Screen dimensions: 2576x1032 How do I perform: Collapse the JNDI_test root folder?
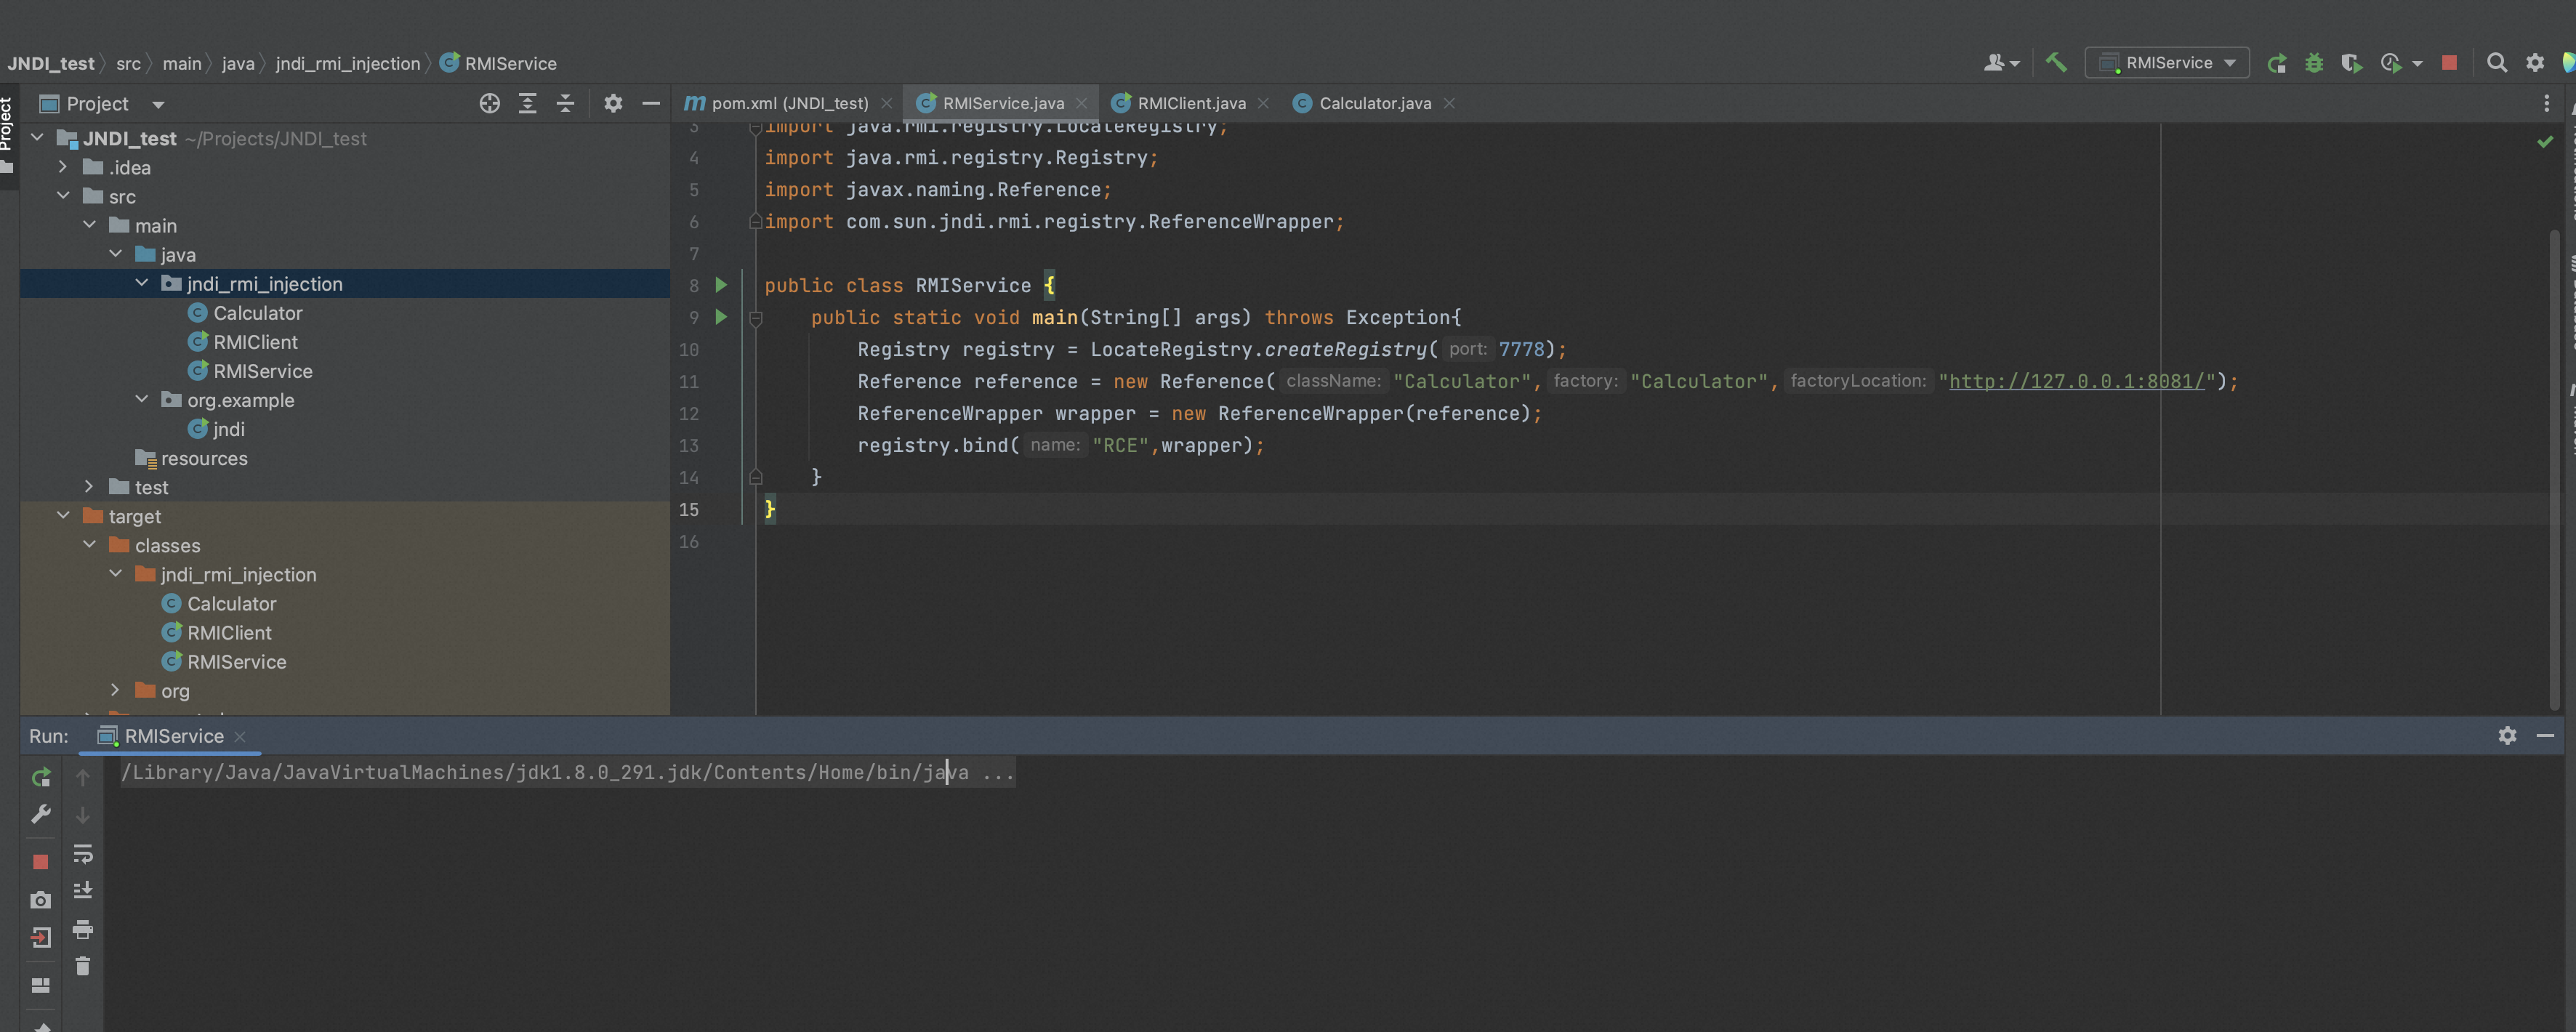pos(37,138)
